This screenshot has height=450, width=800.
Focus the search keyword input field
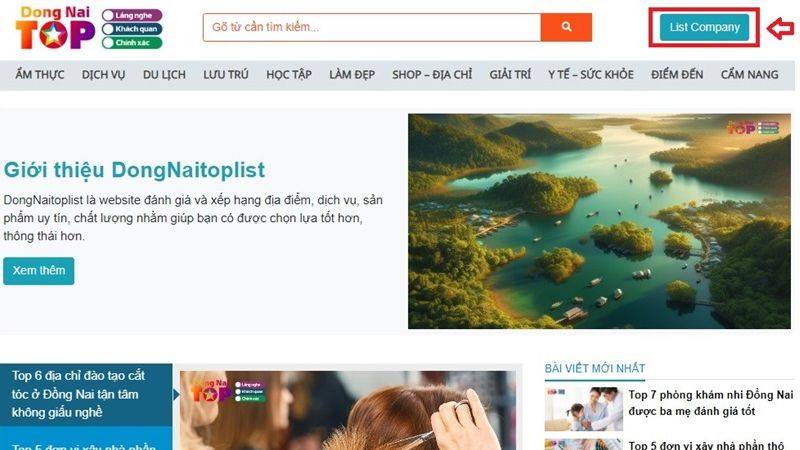click(372, 27)
